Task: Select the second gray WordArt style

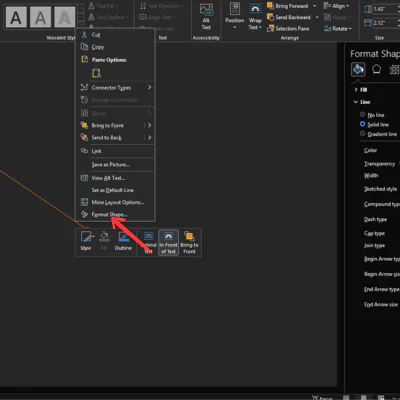Action: click(x=40, y=17)
